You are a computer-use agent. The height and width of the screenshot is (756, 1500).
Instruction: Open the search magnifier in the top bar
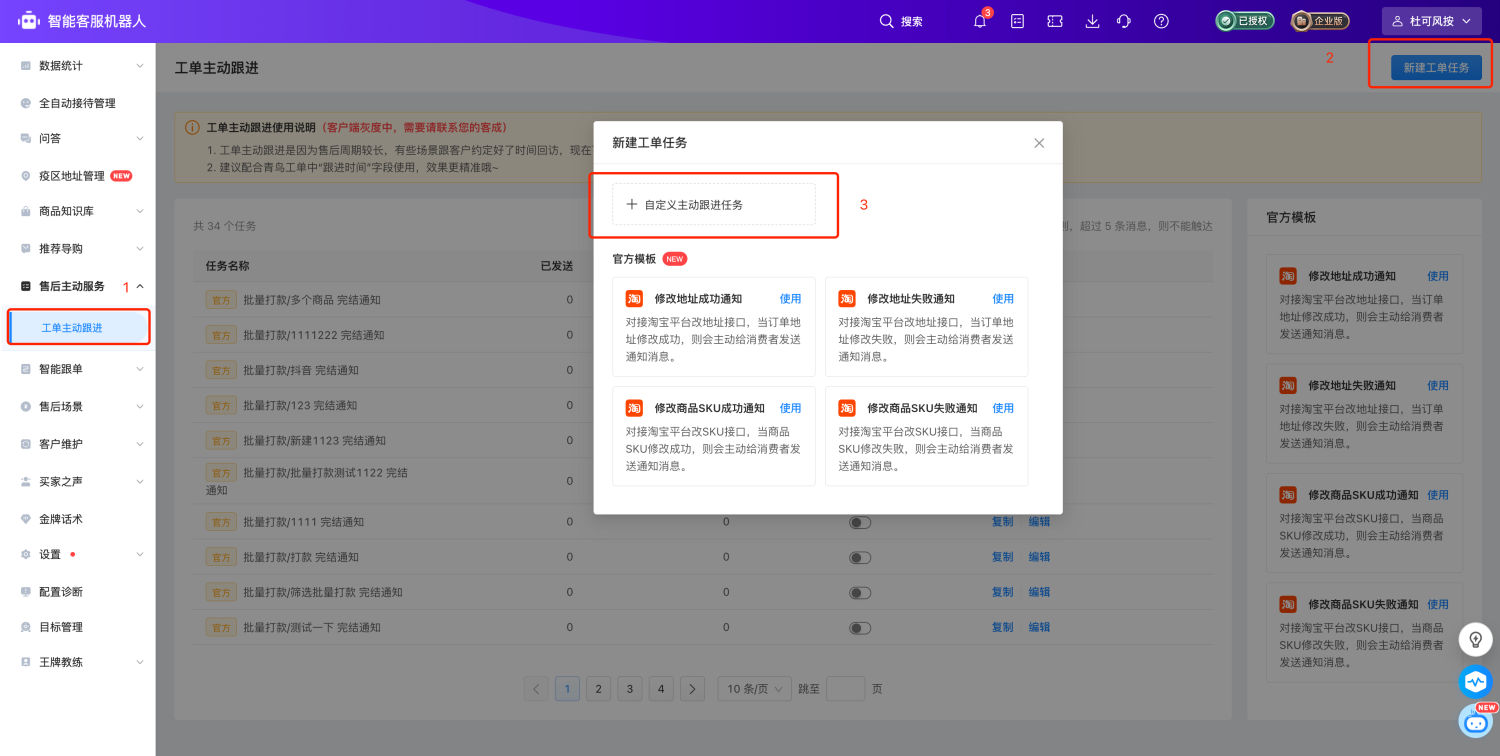[x=886, y=21]
